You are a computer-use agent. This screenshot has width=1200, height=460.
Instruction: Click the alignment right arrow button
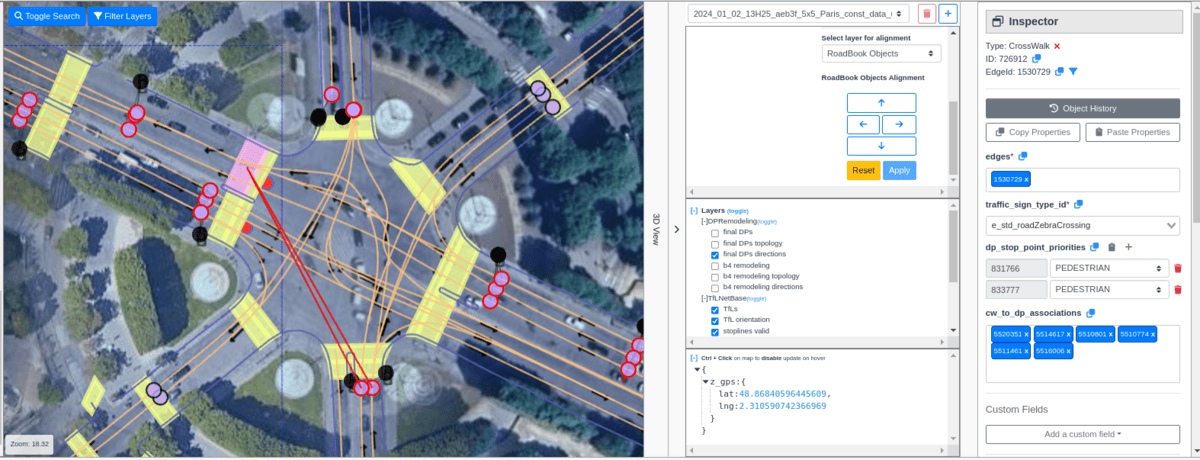pos(899,124)
